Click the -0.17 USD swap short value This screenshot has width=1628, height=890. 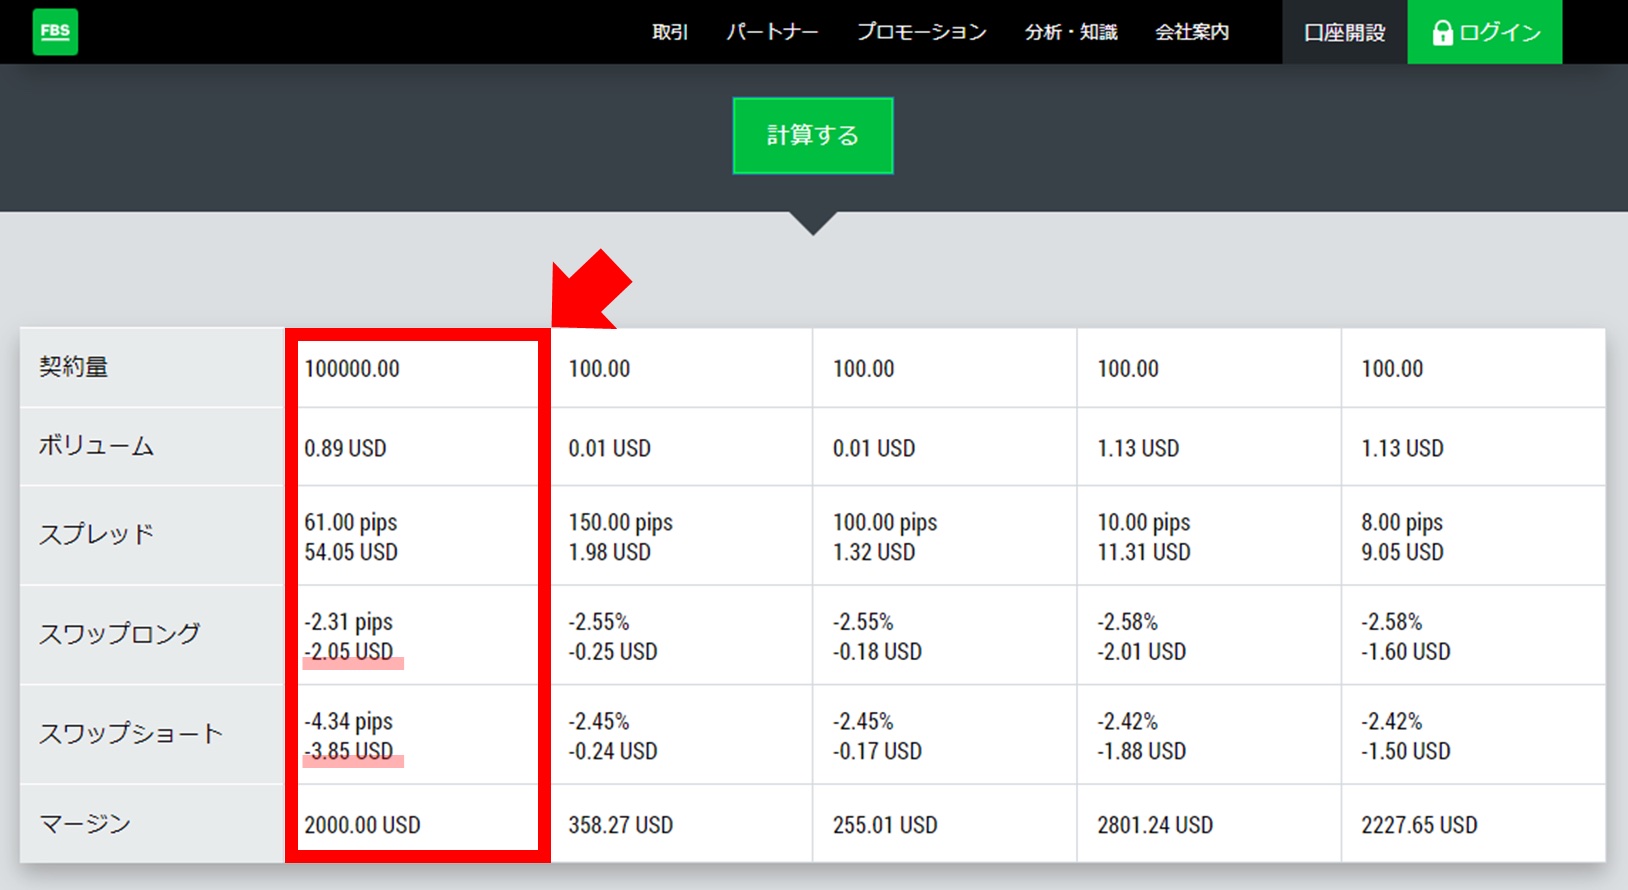(877, 751)
